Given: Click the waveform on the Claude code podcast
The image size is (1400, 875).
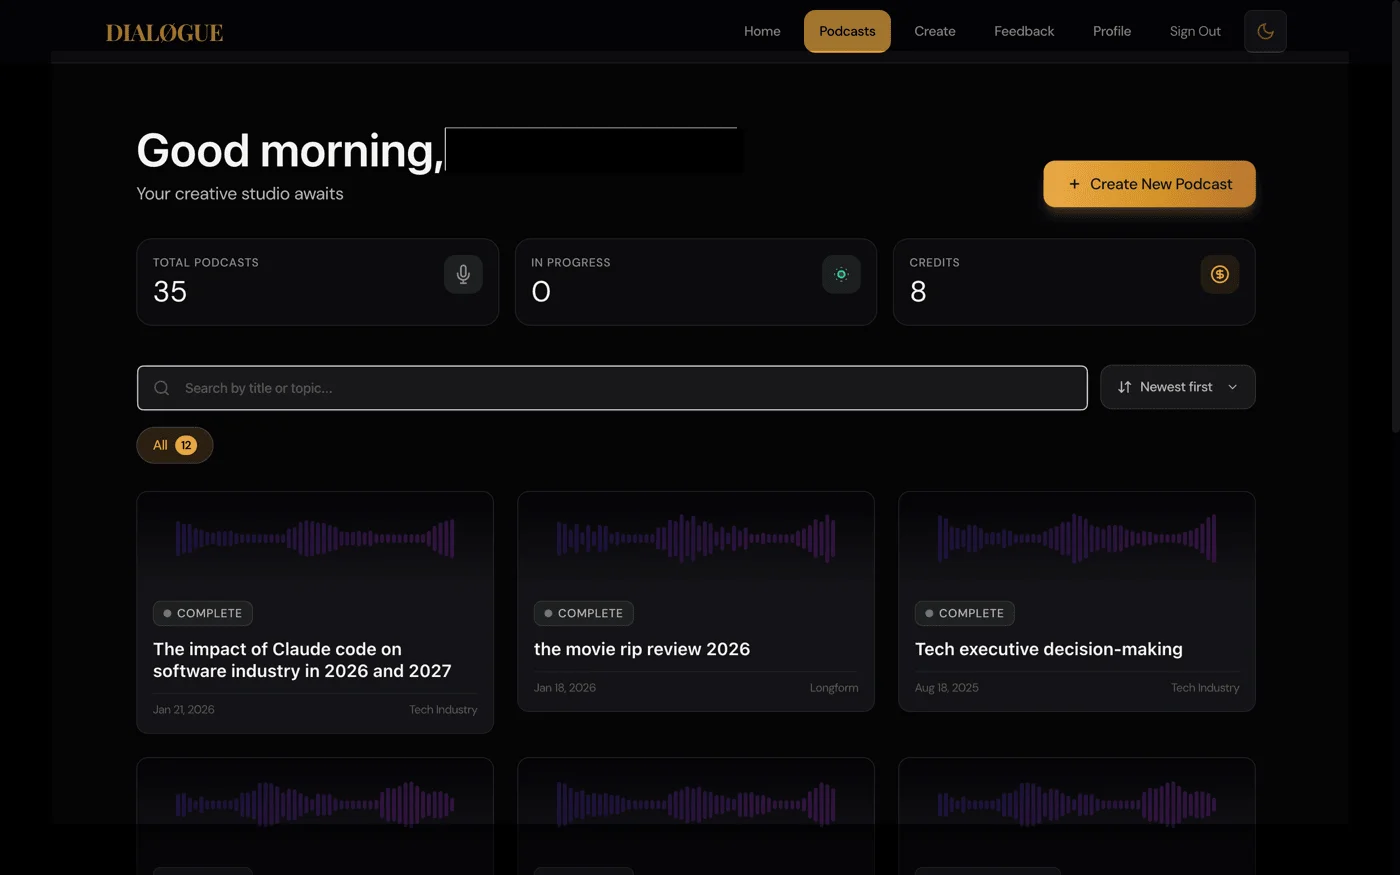Looking at the screenshot, I should (315, 538).
